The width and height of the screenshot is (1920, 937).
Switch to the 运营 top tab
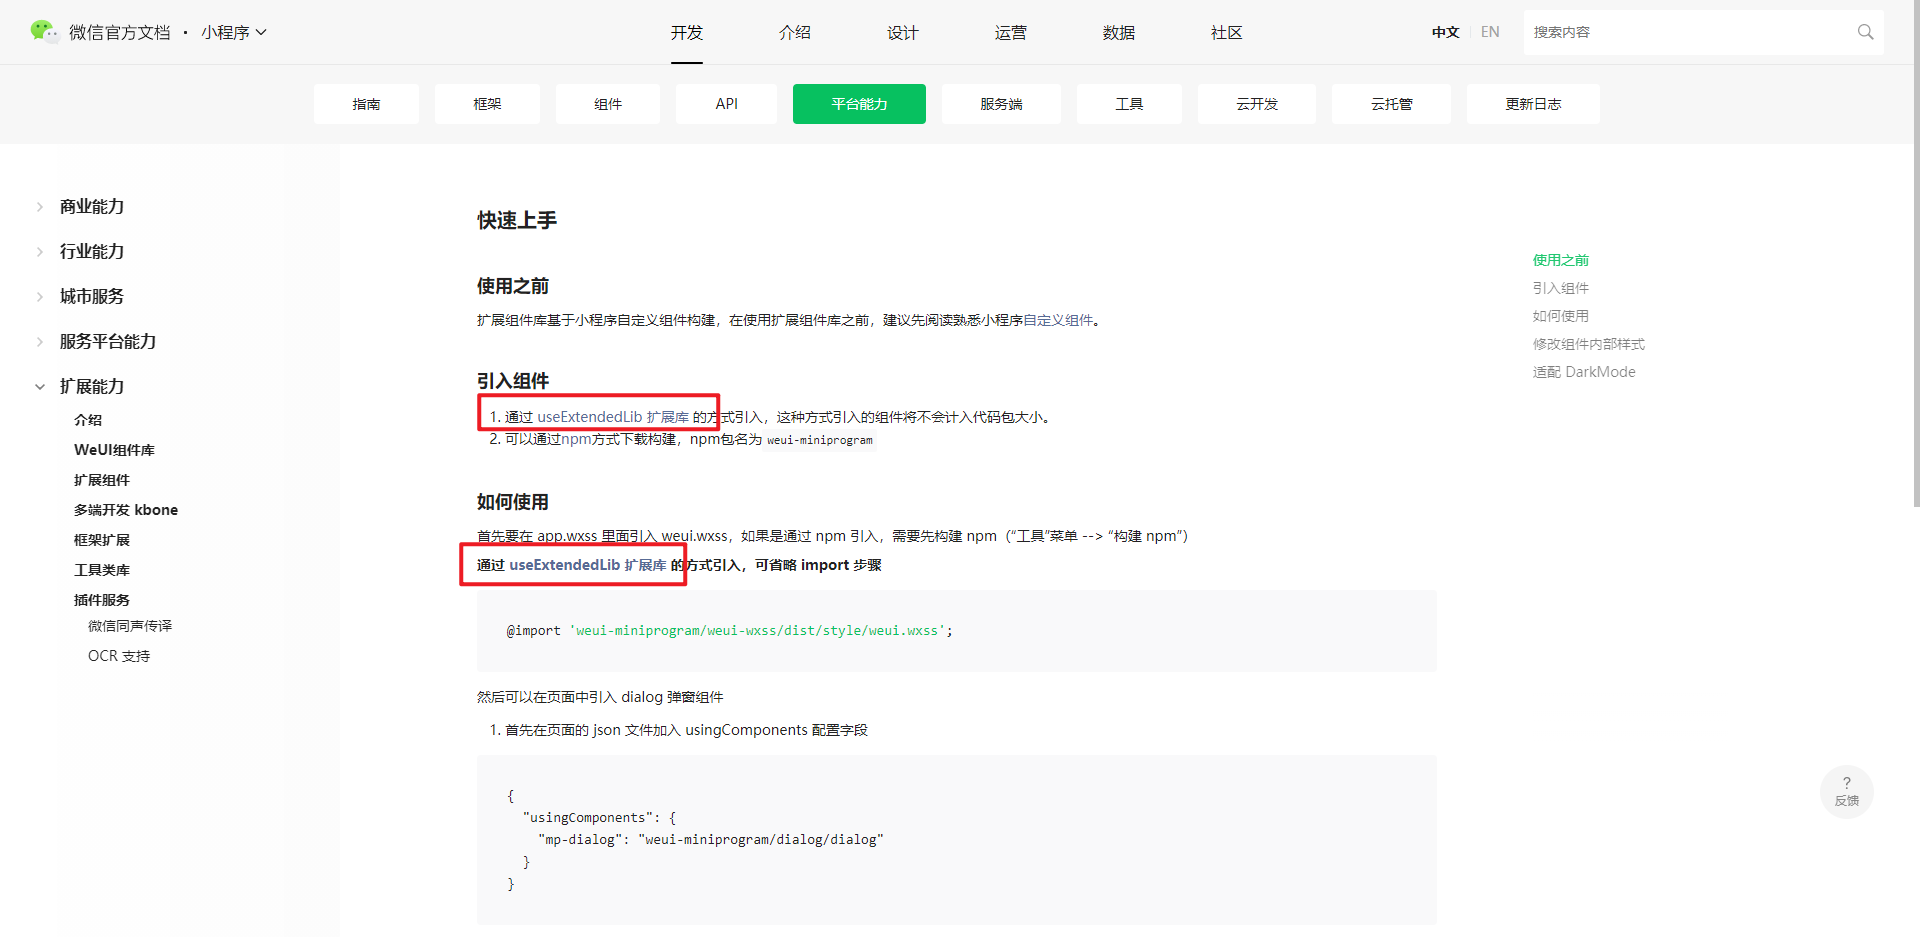[1011, 33]
